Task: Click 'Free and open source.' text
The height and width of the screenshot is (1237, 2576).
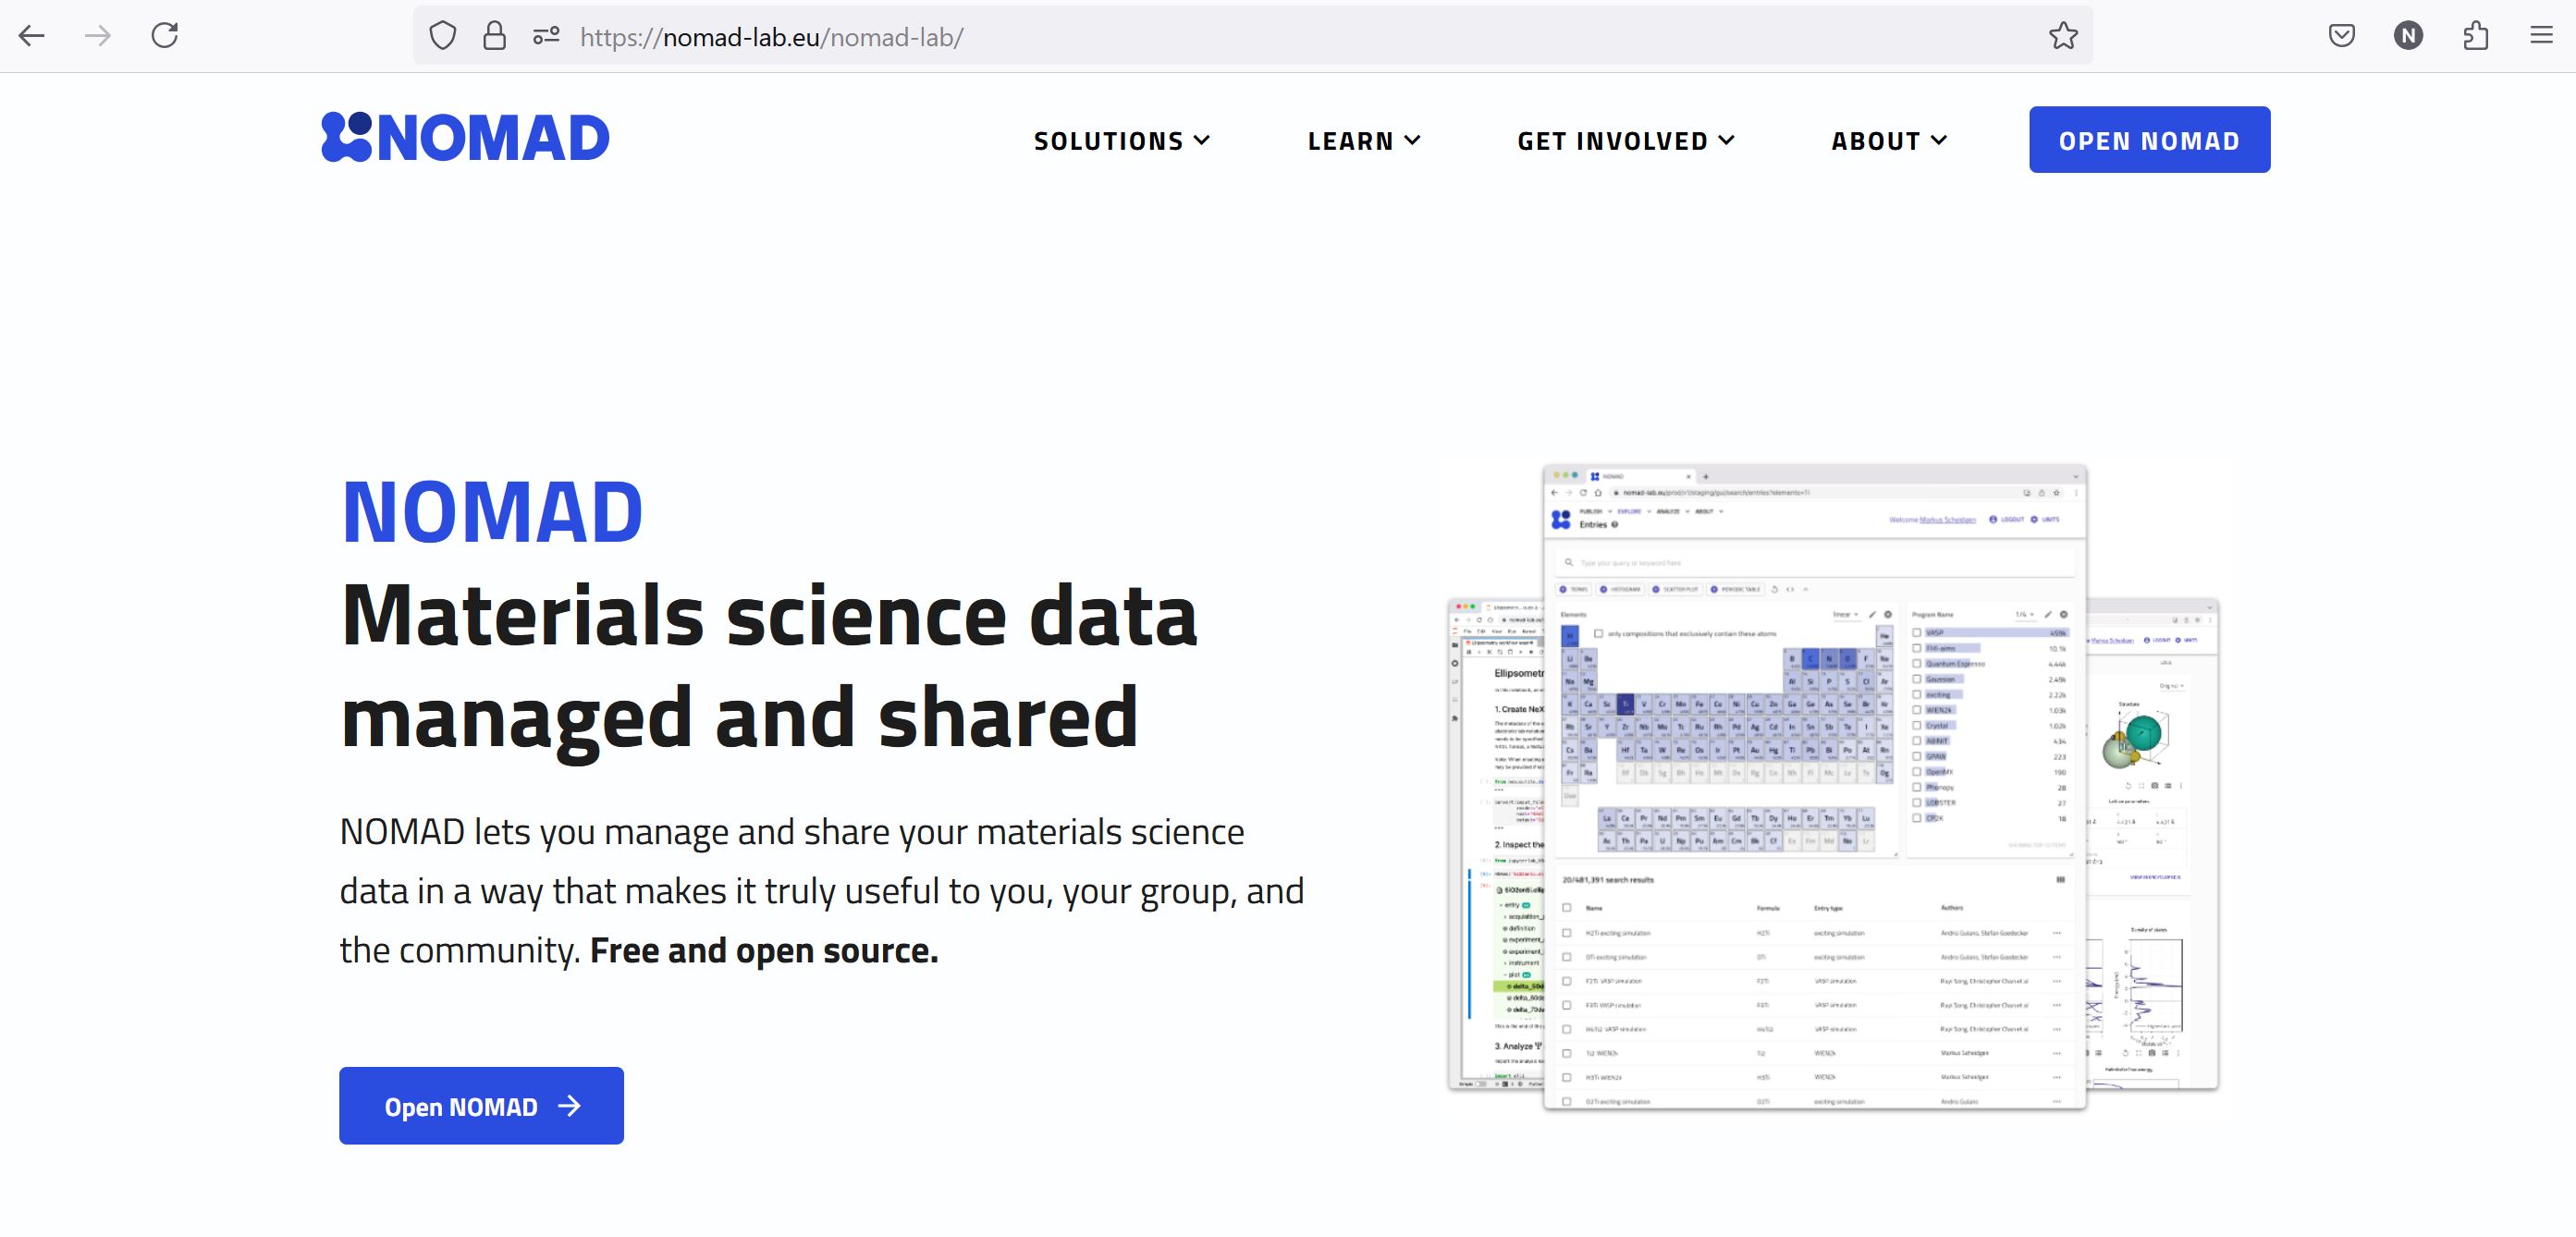Action: pos(764,950)
